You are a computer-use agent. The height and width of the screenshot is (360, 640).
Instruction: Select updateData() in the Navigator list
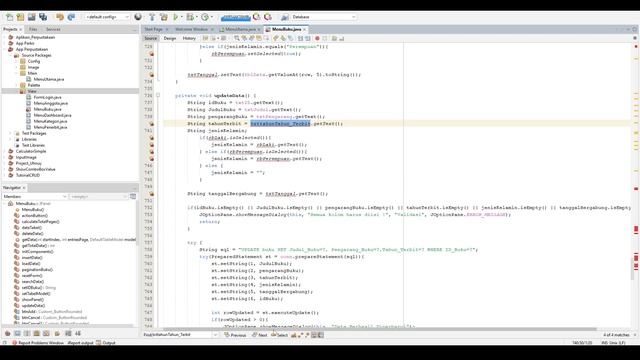point(33,306)
